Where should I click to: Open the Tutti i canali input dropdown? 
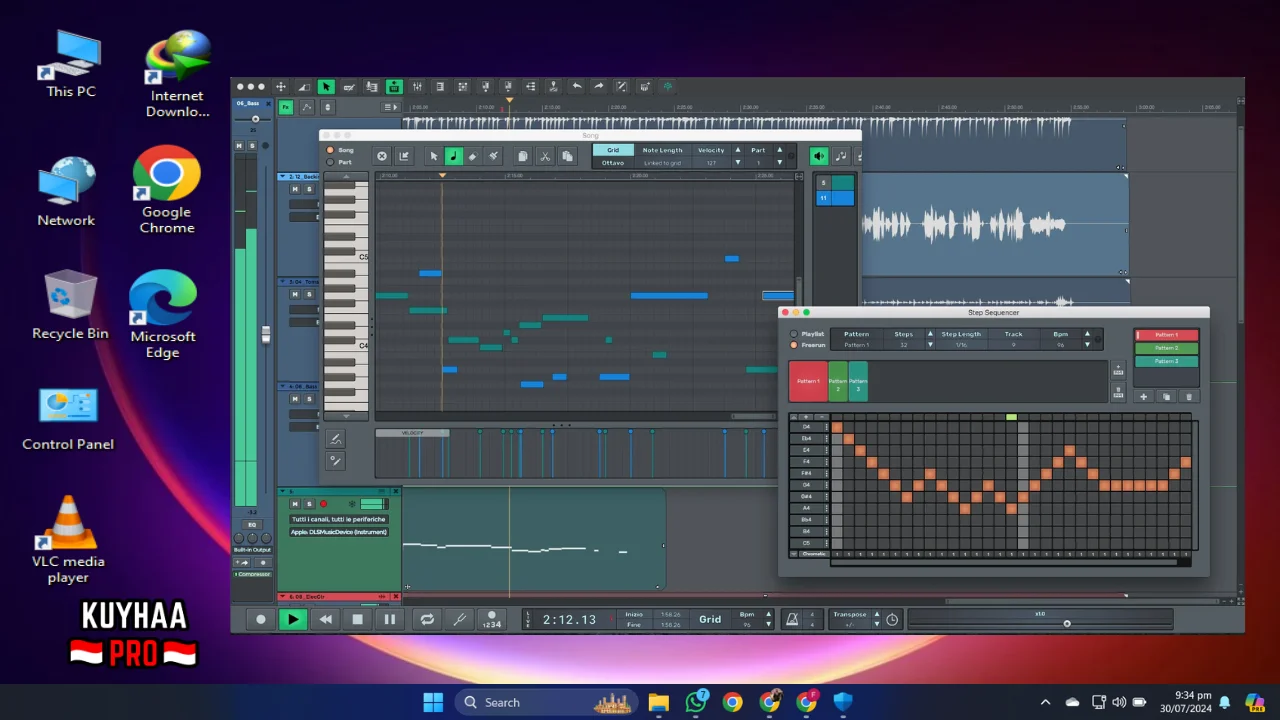point(338,519)
